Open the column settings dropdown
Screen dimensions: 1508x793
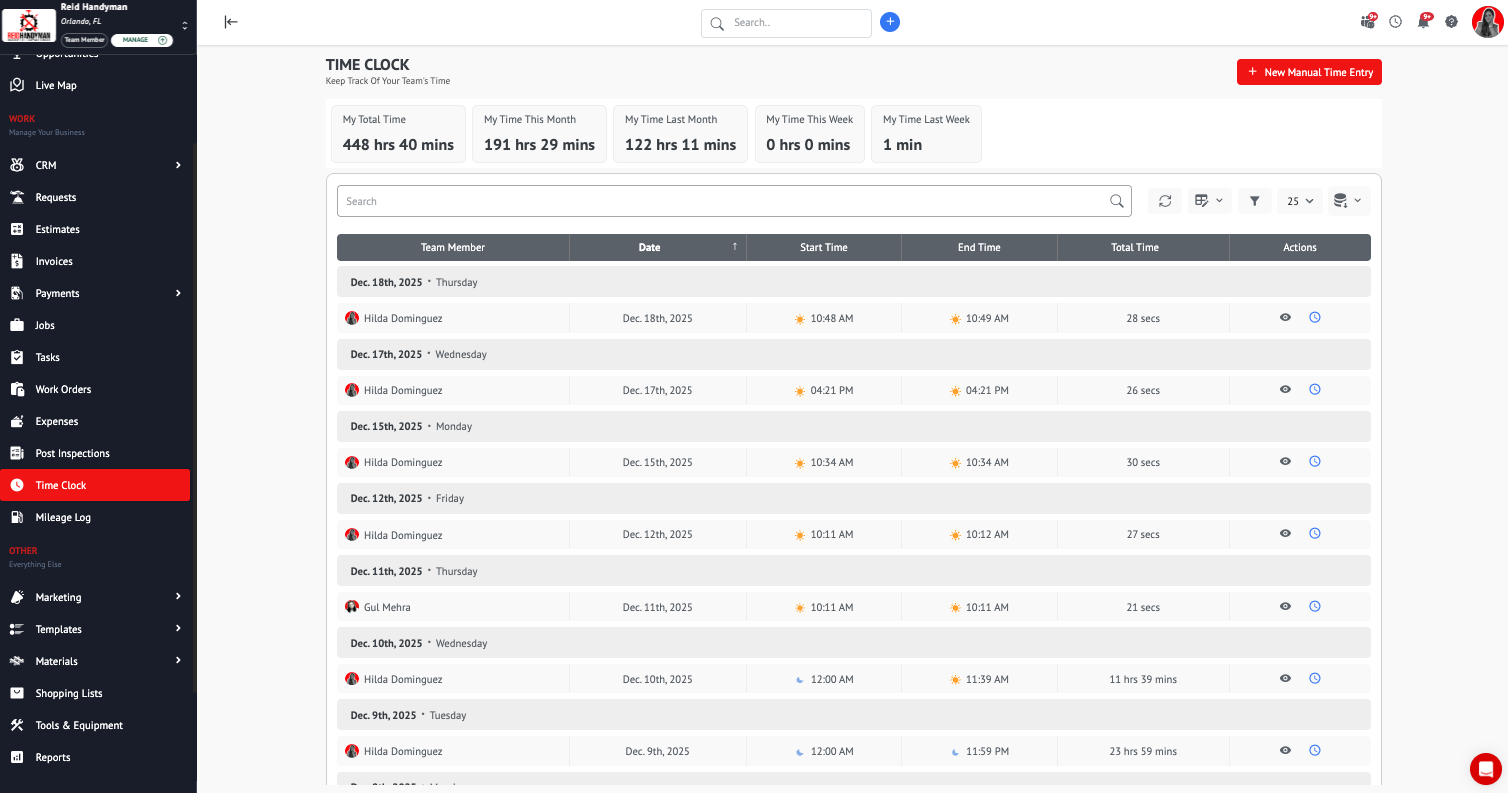click(x=1208, y=201)
